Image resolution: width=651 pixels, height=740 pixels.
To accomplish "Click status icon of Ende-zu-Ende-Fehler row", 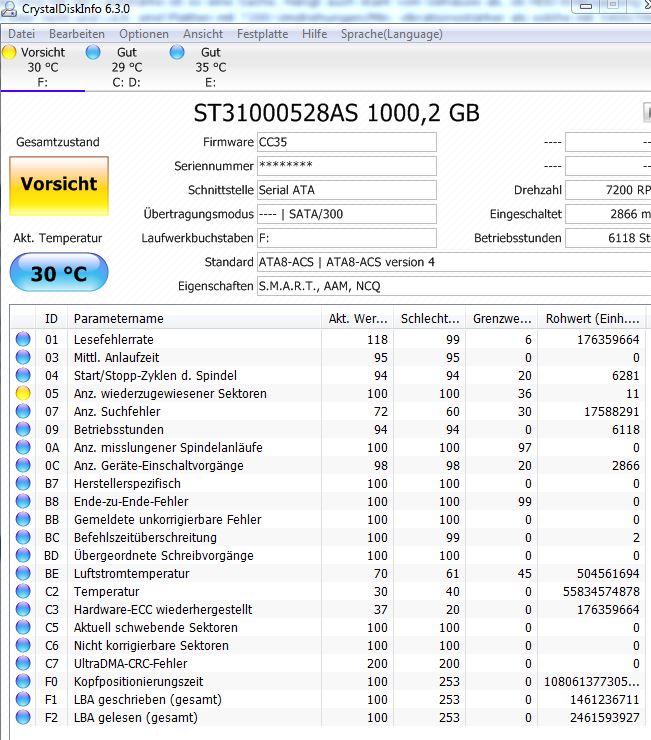I will (x=23, y=501).
